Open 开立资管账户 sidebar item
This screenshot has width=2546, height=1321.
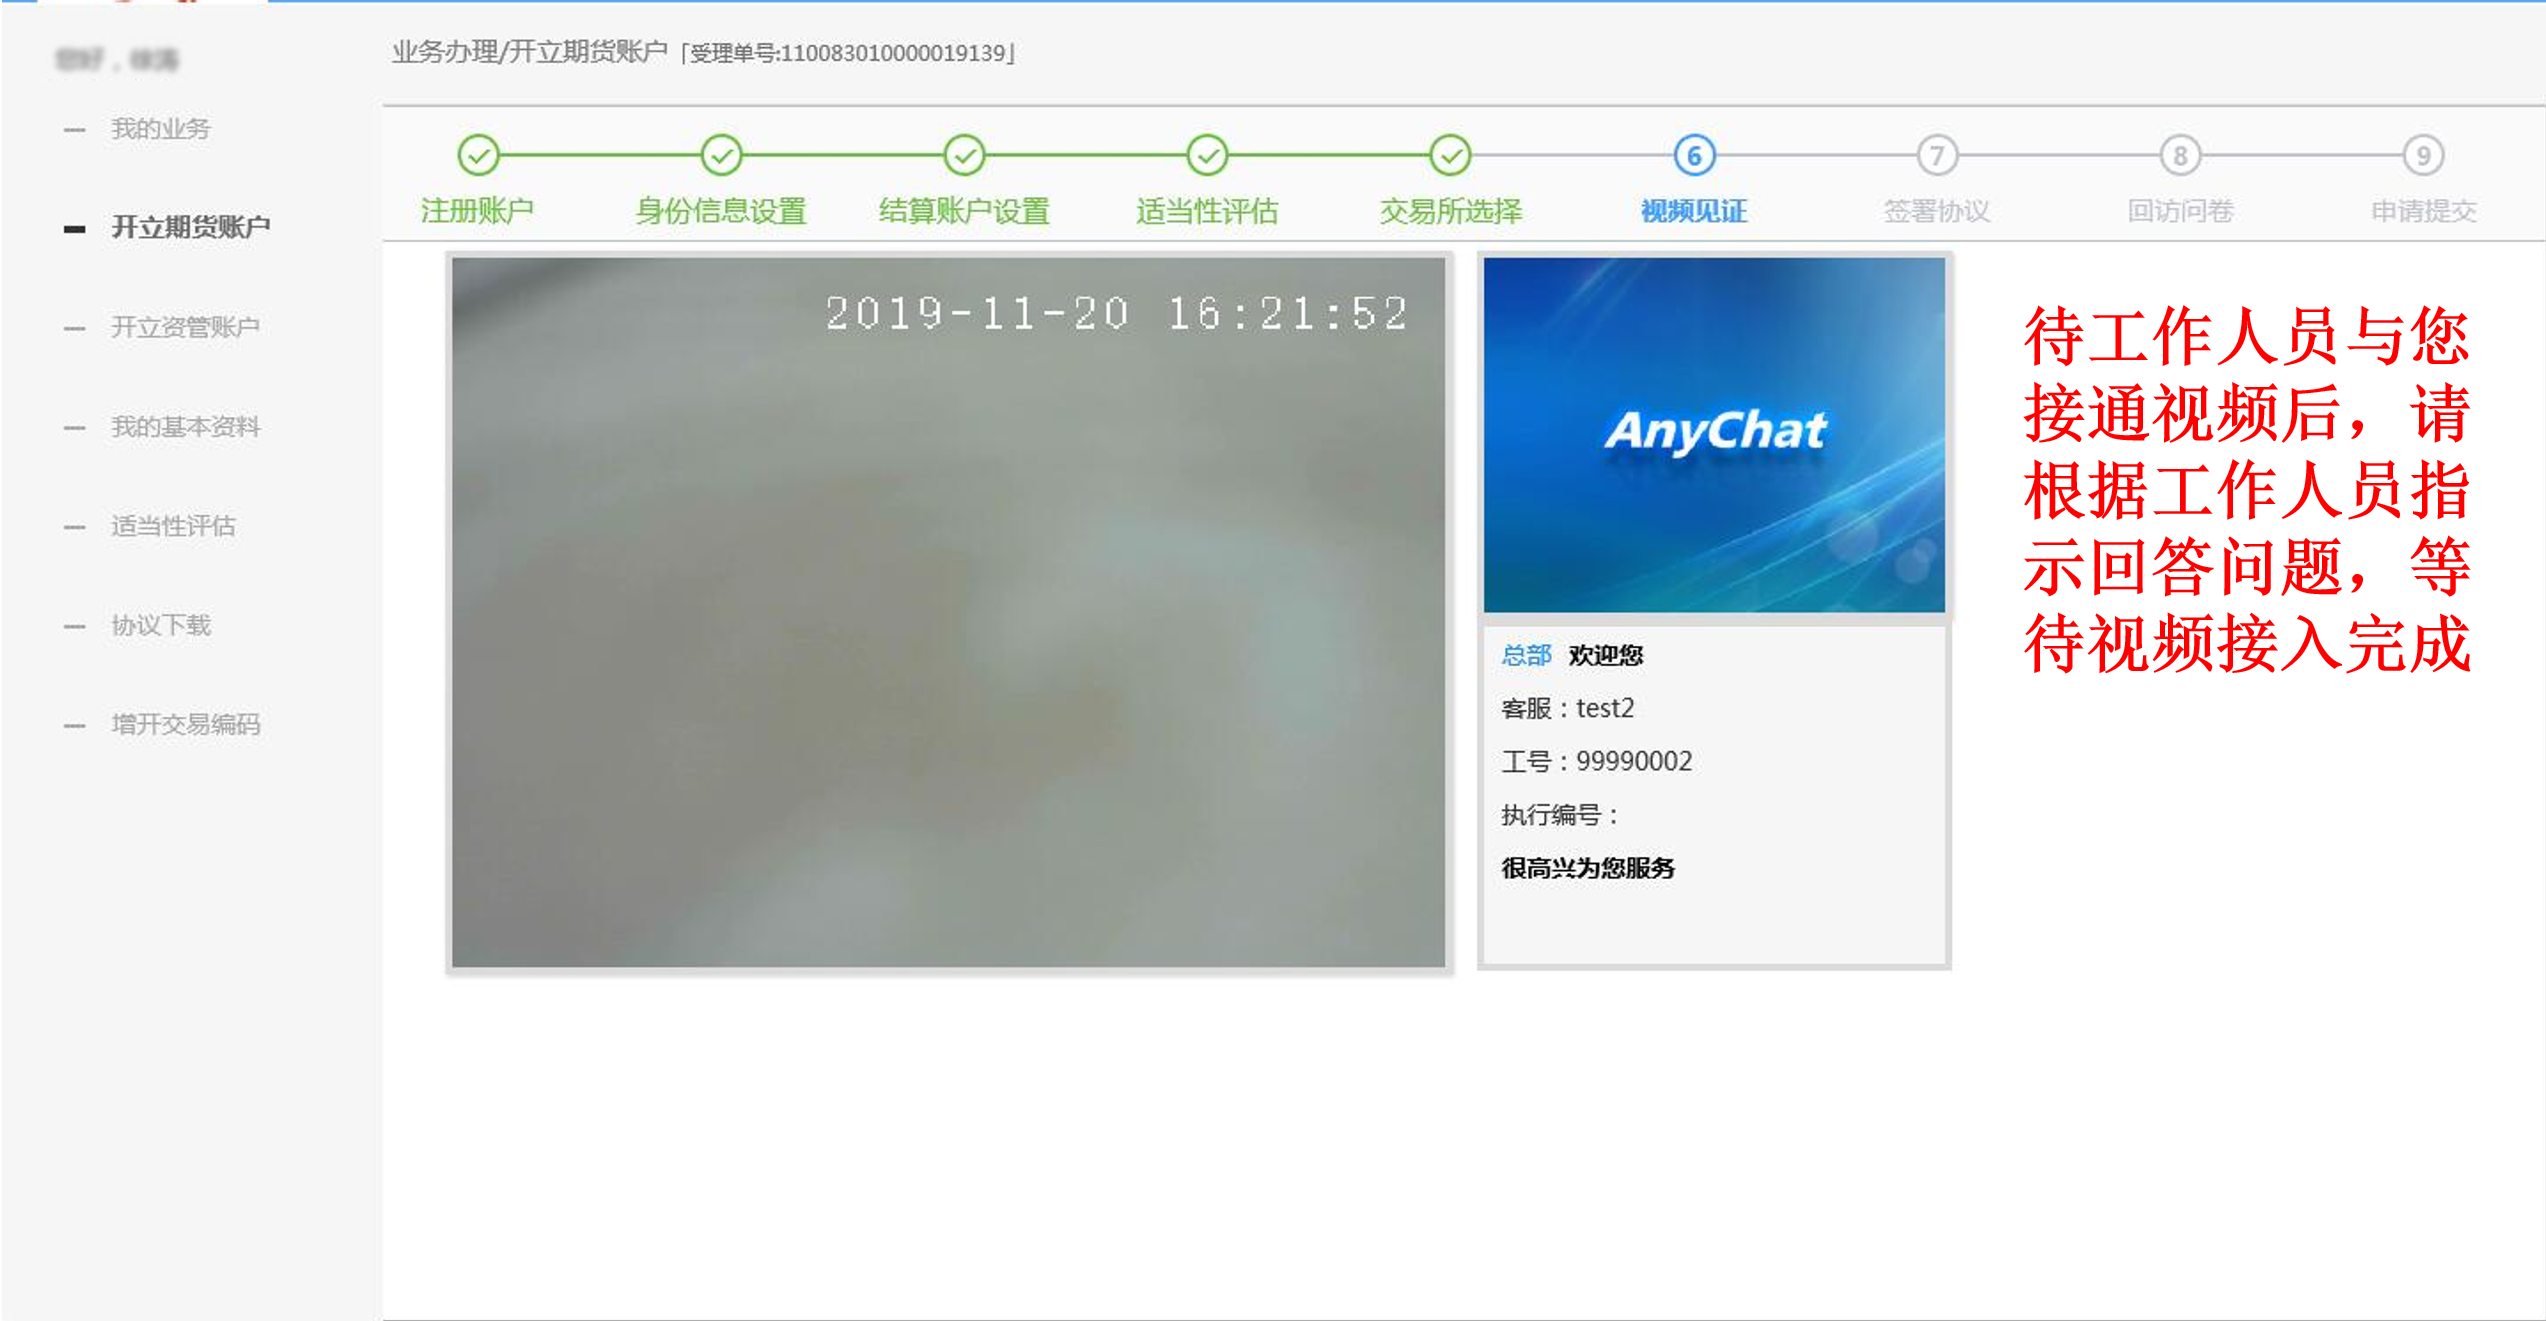[185, 327]
